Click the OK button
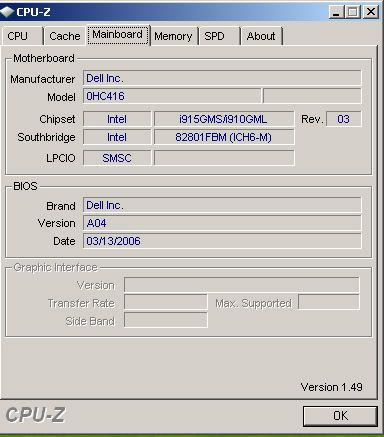Image resolution: width=384 pixels, height=437 pixels. point(340,416)
